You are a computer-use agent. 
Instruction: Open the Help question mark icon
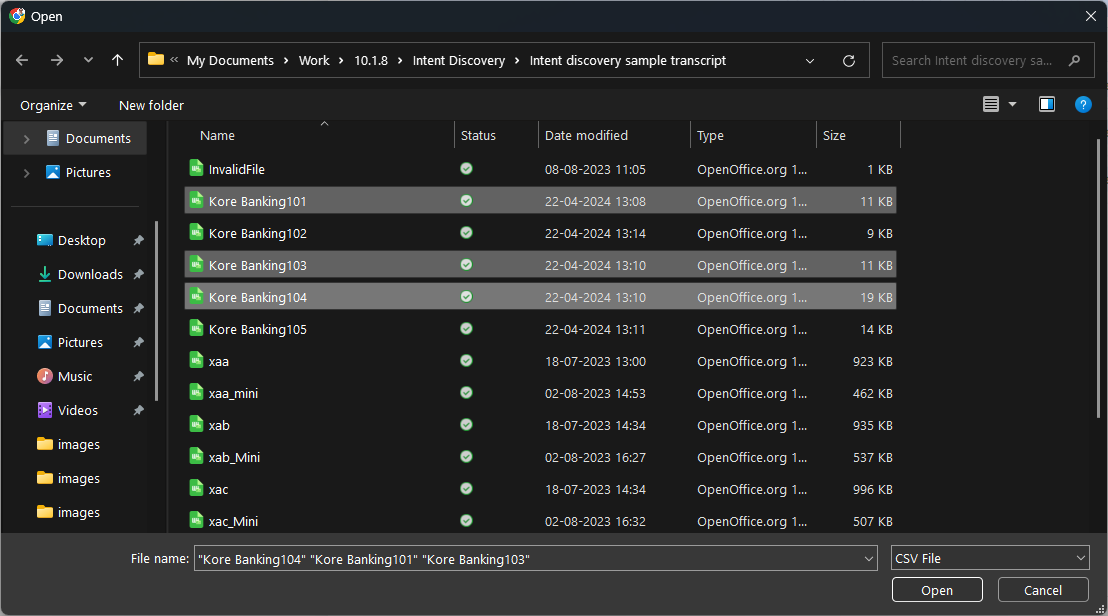click(1082, 104)
